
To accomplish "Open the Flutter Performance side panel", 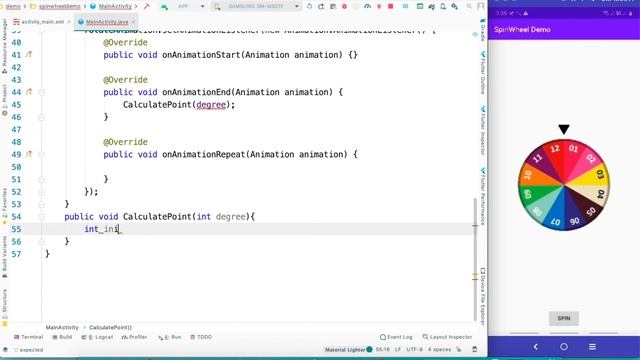I will [x=483, y=197].
